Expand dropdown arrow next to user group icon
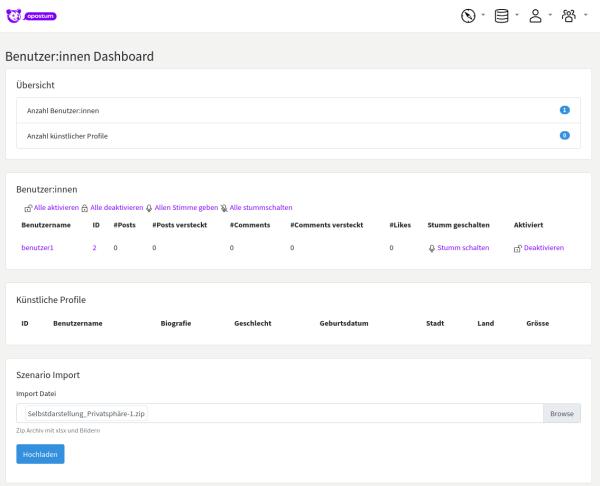 click(x=585, y=15)
